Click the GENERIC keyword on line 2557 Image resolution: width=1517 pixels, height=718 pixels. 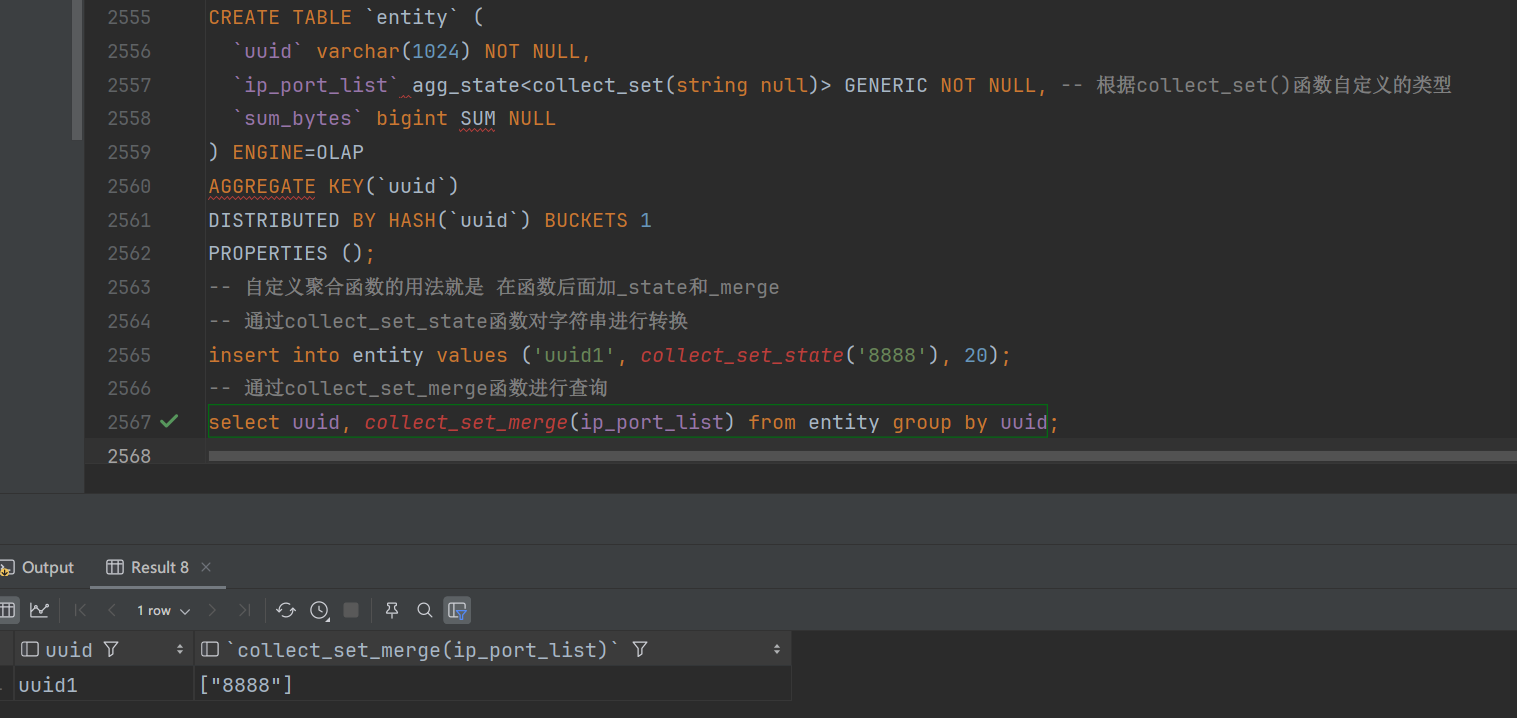(886, 85)
